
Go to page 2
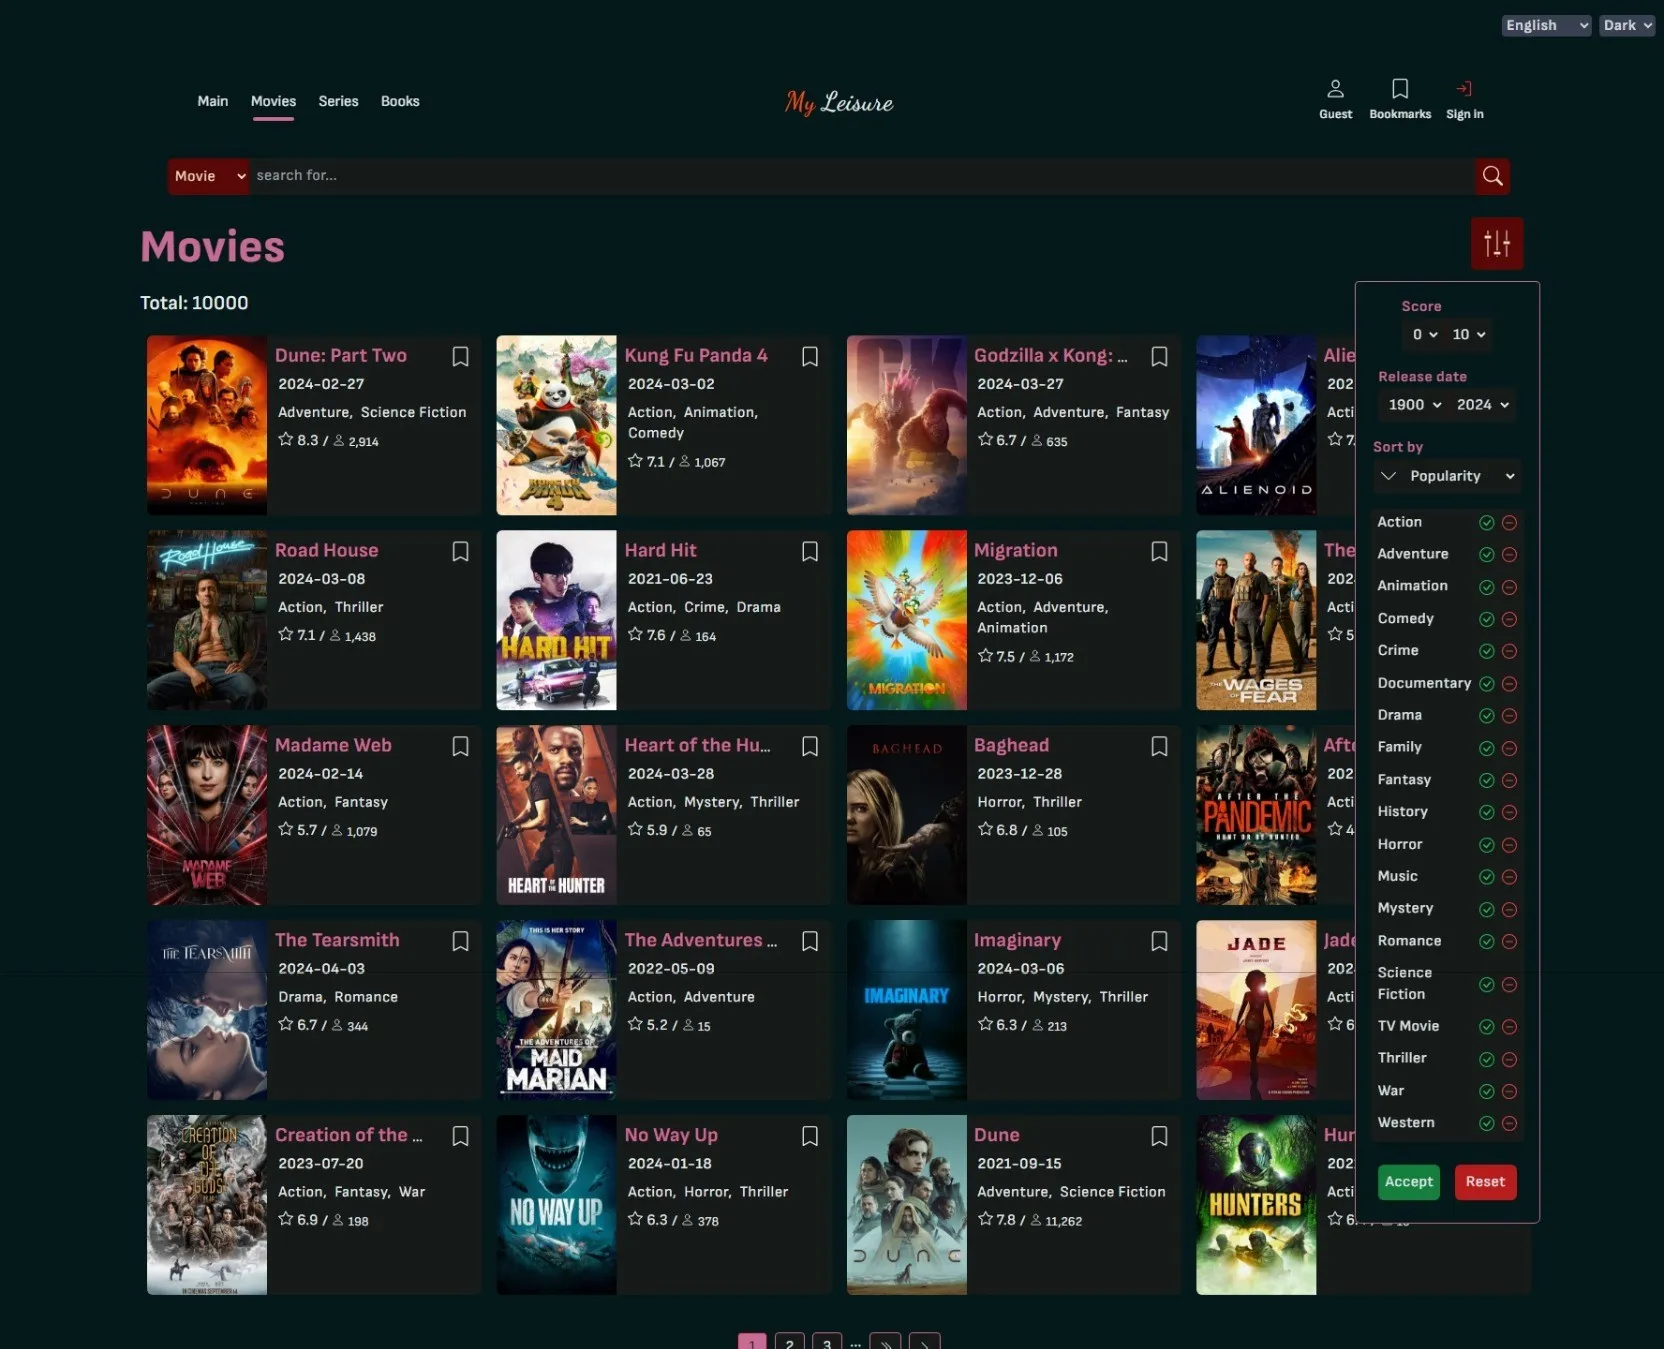click(x=789, y=1343)
